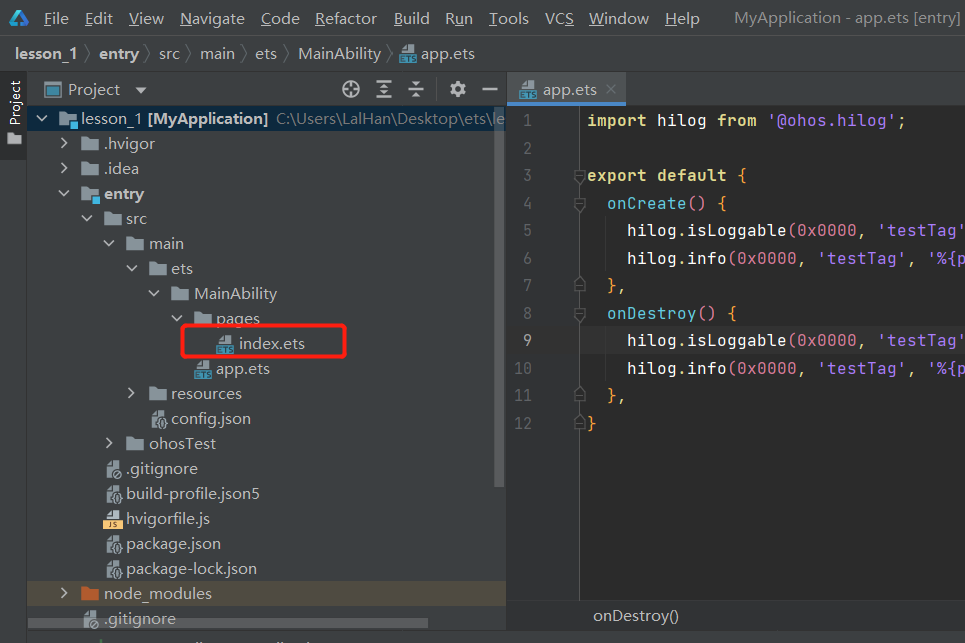Viewport: 965px width, 643px height.
Task: Click the Collapse All icon in Project panel
Action: point(416,89)
